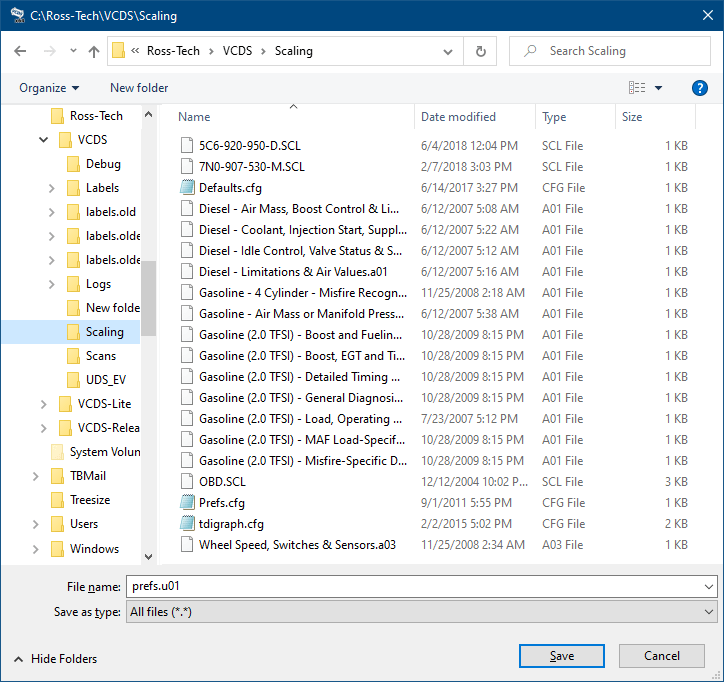724x682 pixels.
Task: Open the Help question mark icon
Action: coord(700,88)
